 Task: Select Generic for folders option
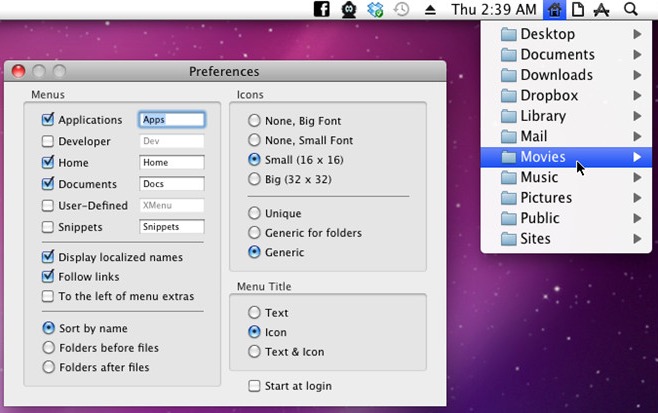point(254,233)
